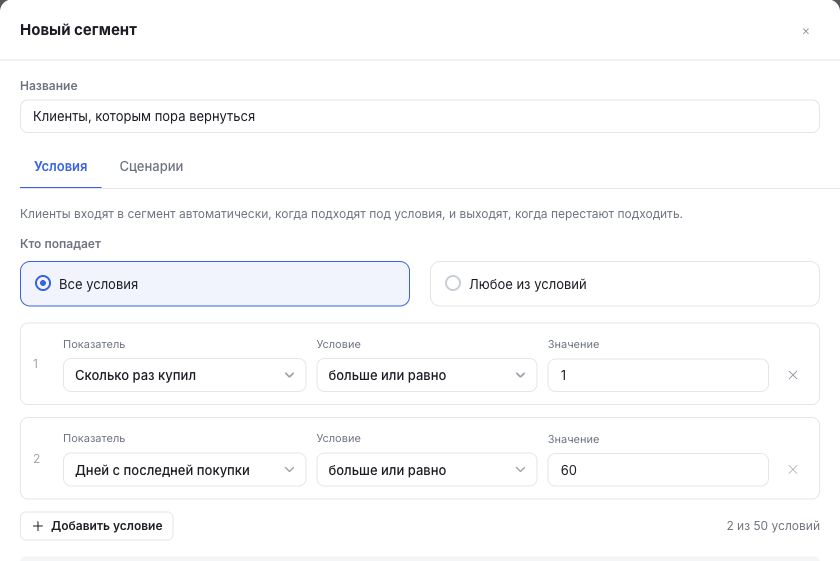Remove condition 1 with its X icon
This screenshot has width=840, height=561.
point(793,375)
